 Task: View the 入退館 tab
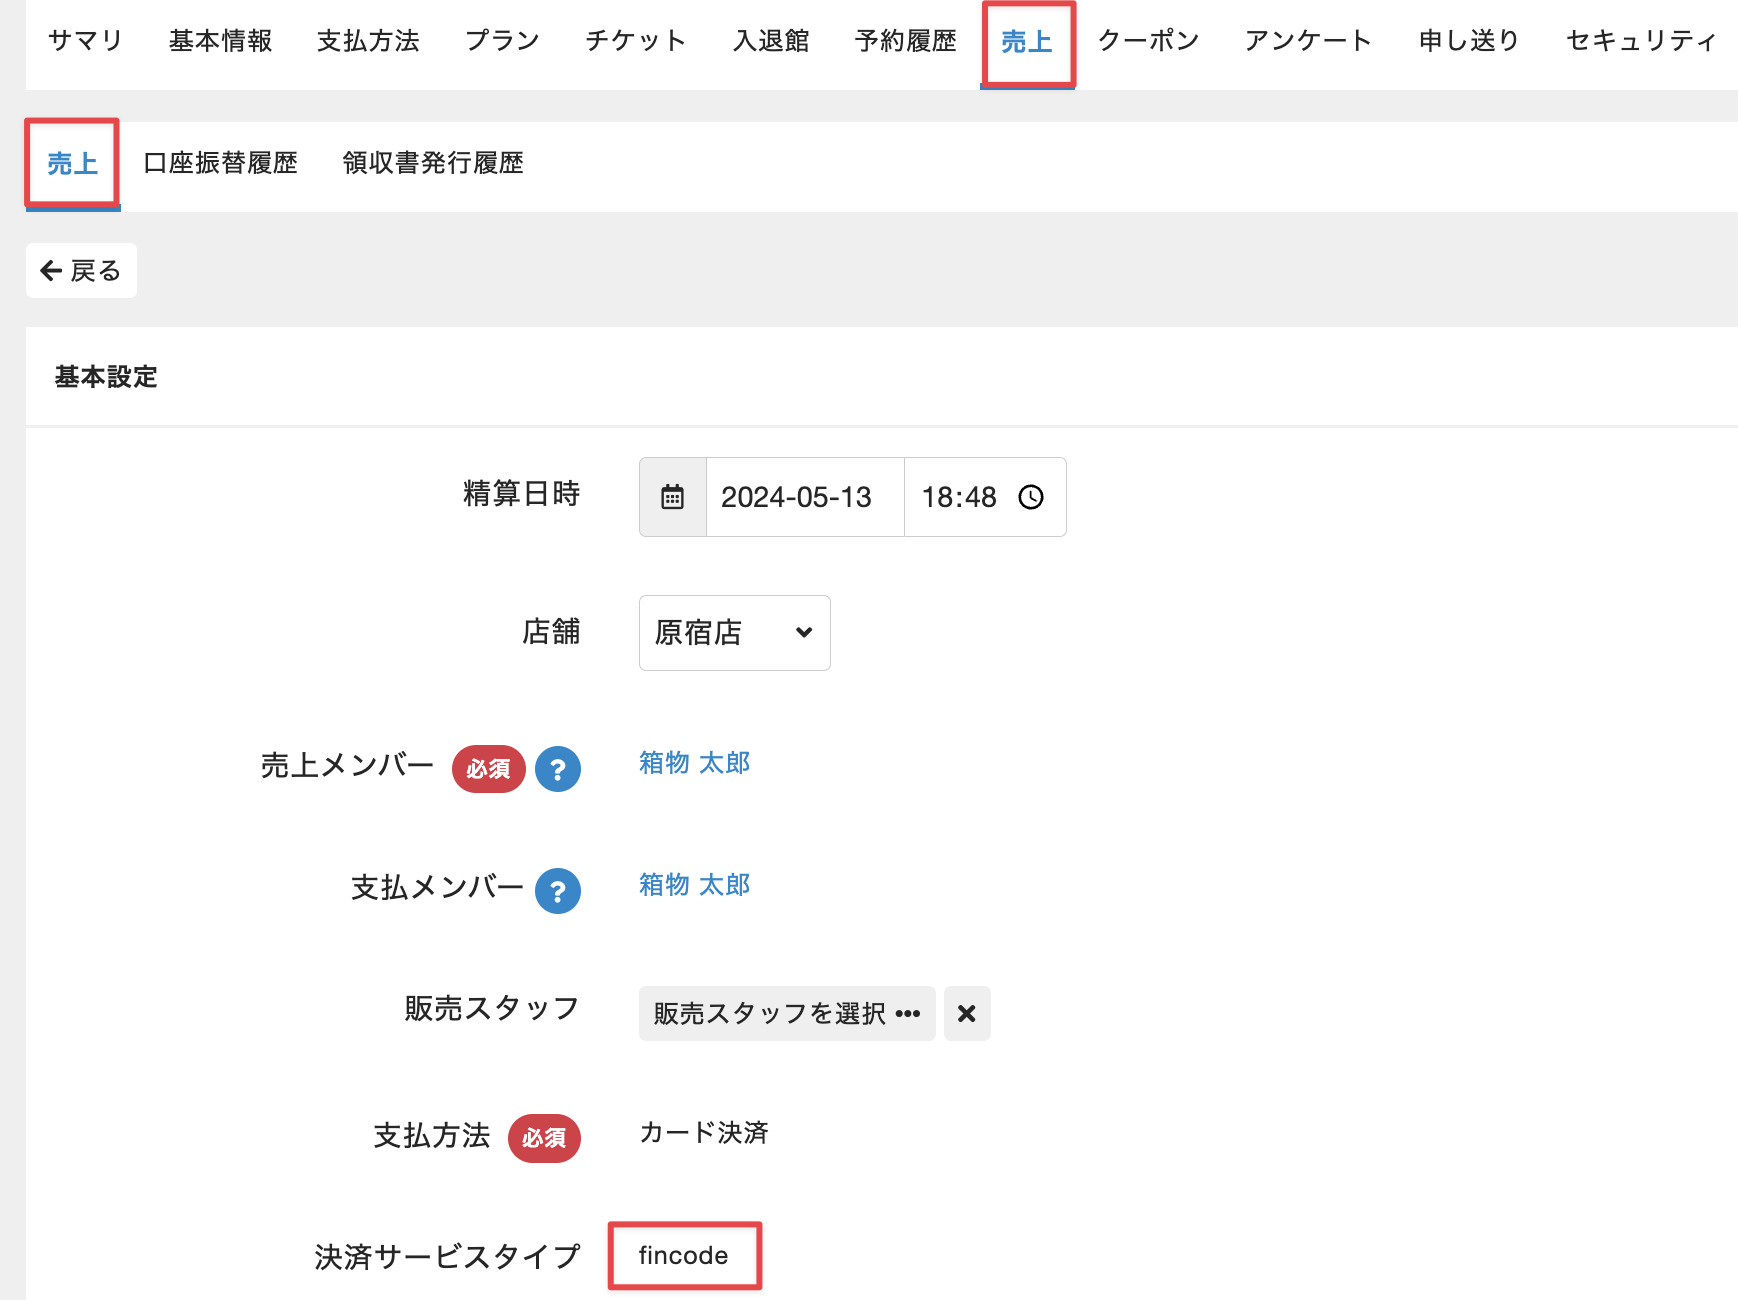point(771,41)
